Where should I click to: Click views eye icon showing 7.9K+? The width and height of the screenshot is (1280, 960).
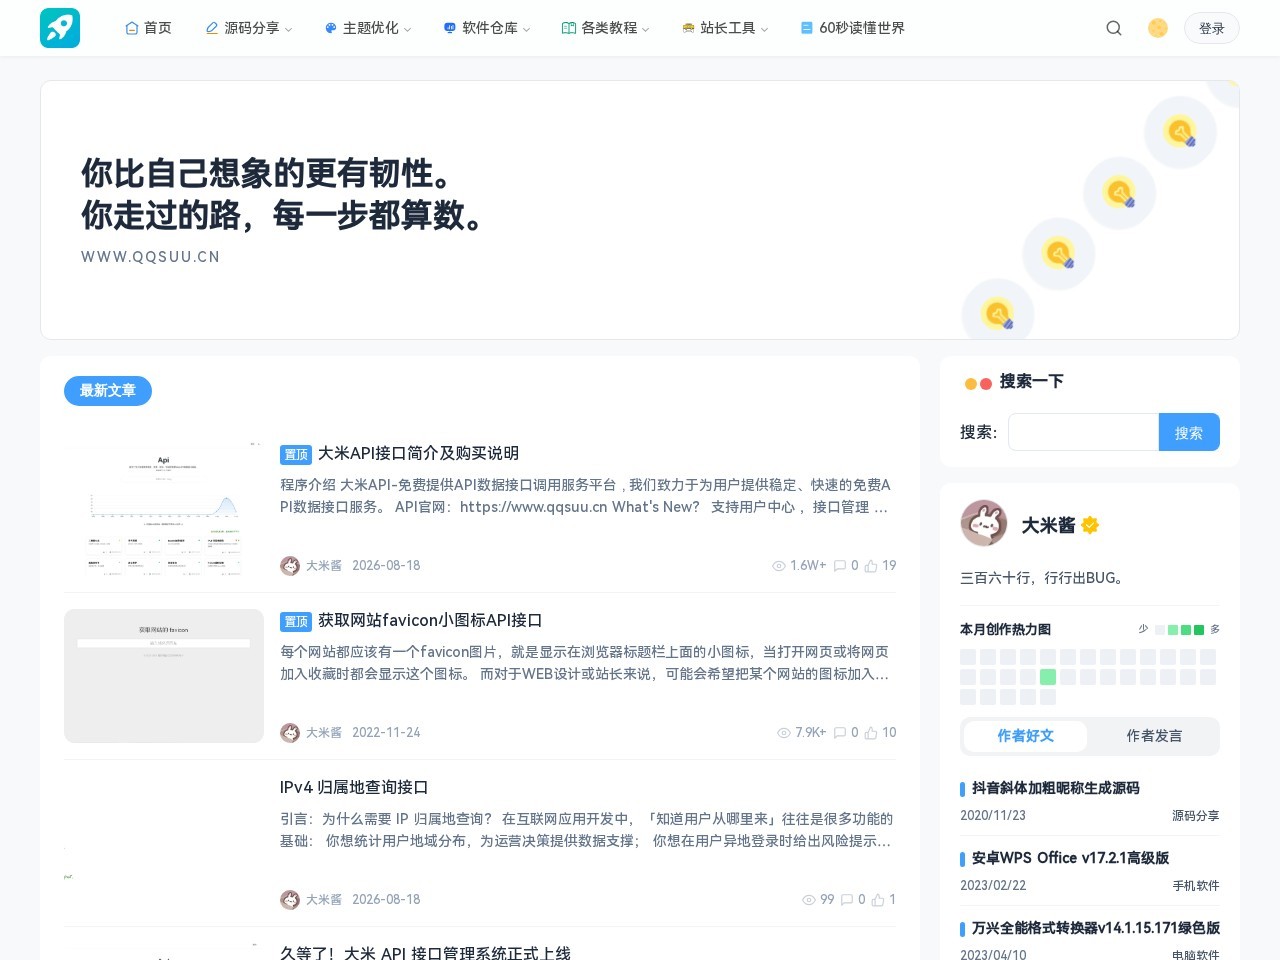(784, 733)
